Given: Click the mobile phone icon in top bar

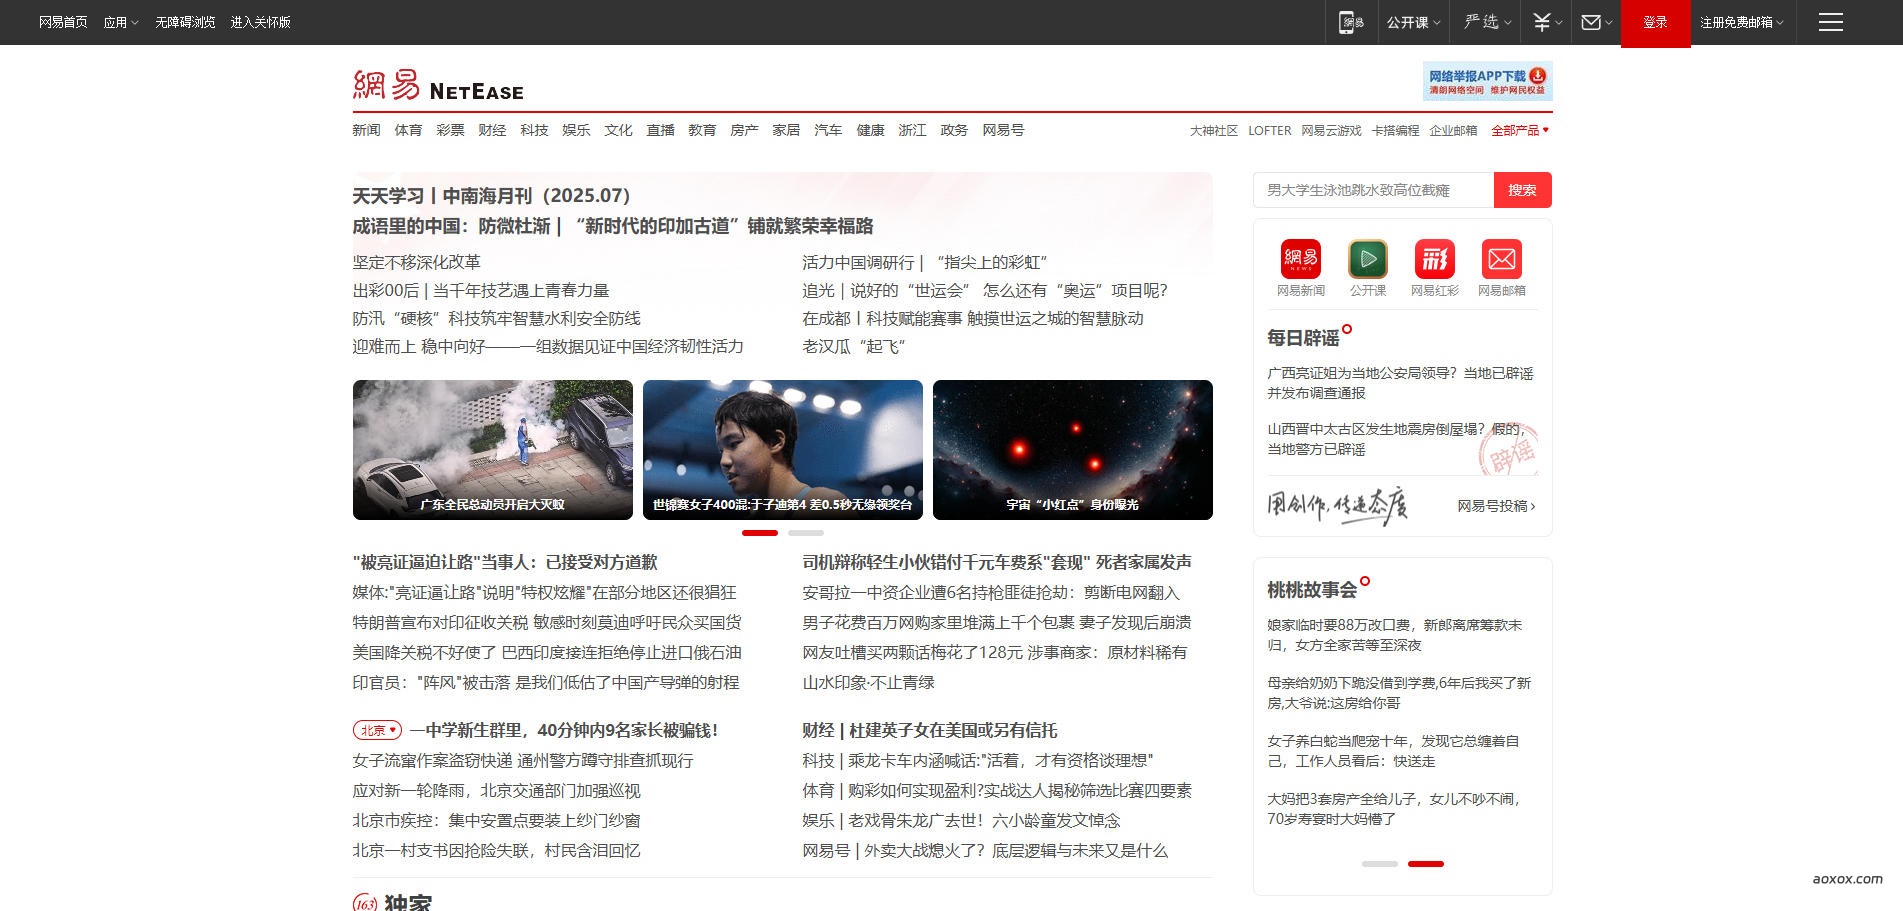Looking at the screenshot, I should 1351,22.
